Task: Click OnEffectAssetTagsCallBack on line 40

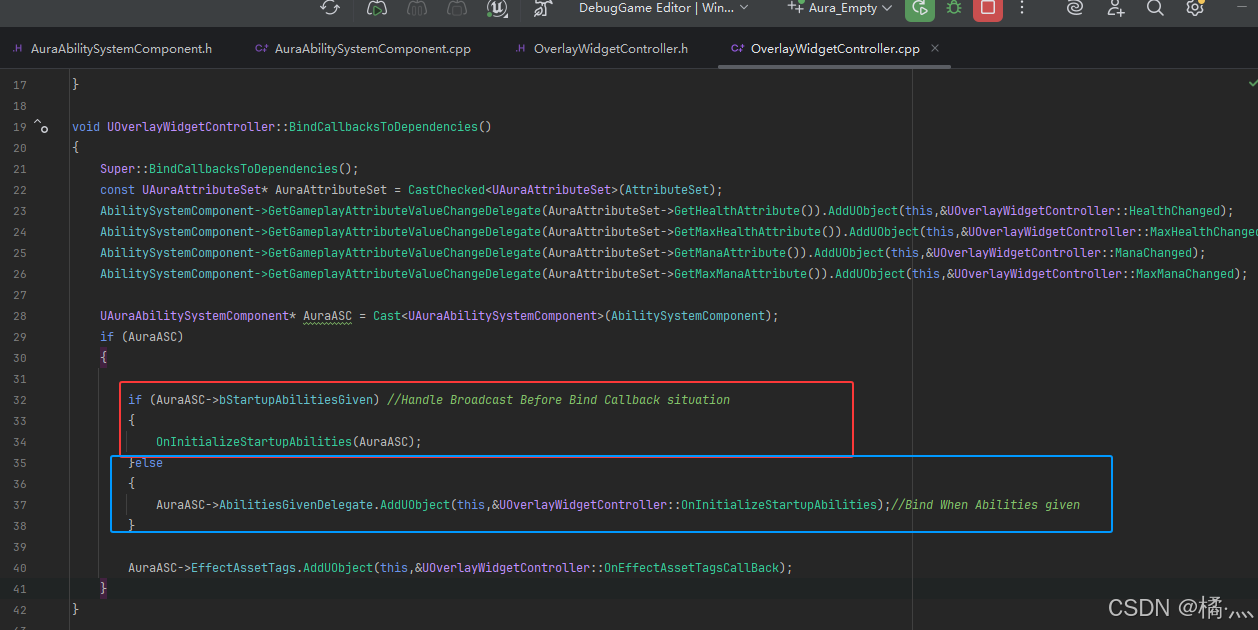Action: click(x=691, y=568)
